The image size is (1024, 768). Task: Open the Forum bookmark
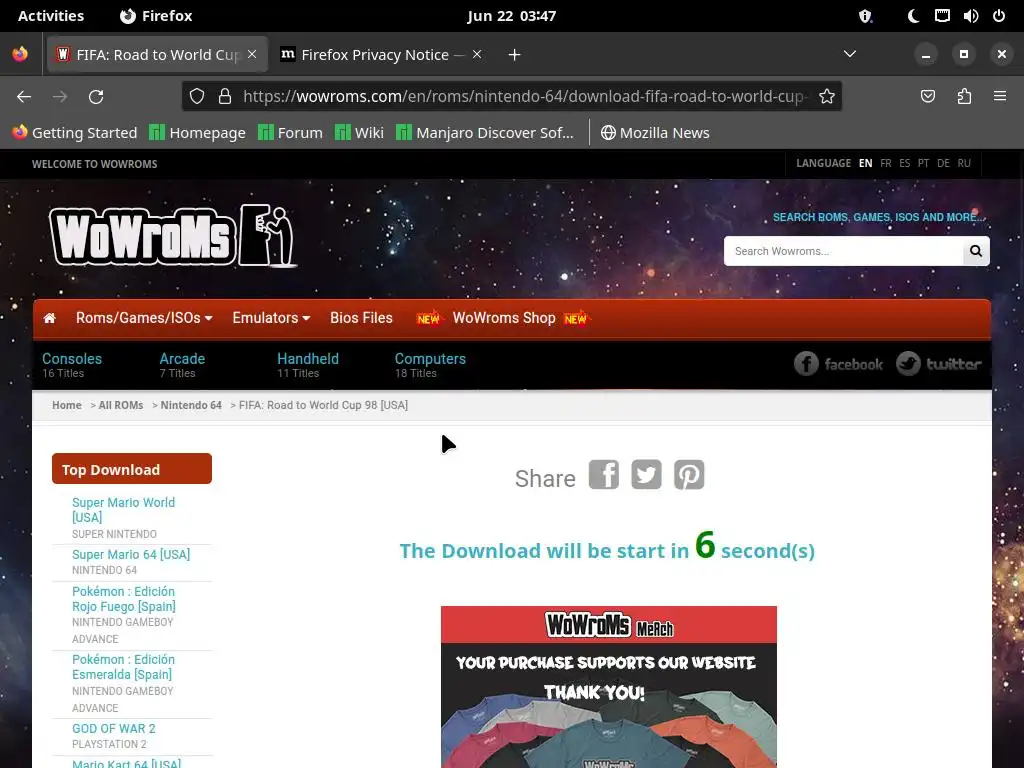[x=291, y=133]
